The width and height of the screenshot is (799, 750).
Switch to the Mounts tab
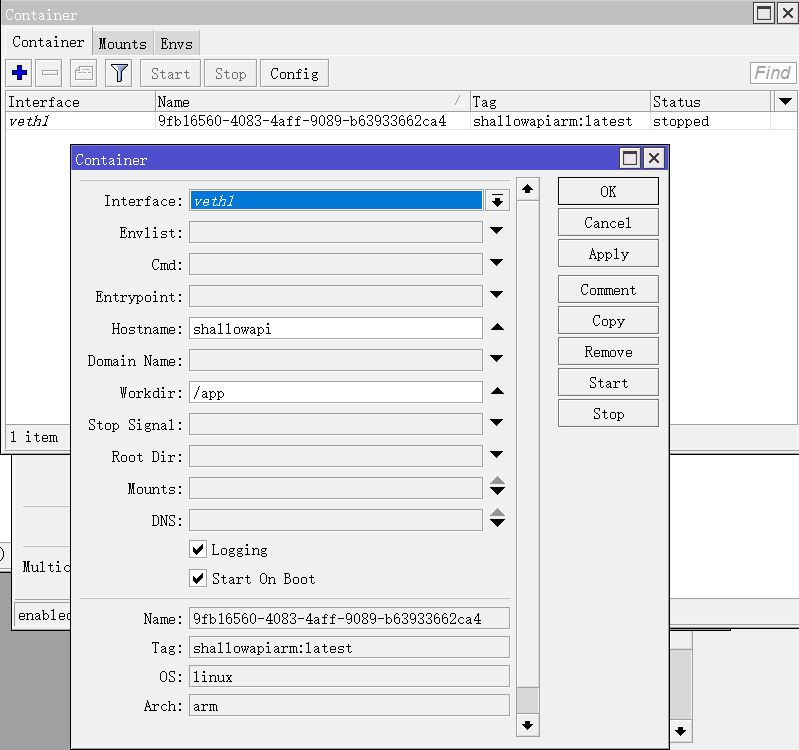(x=122, y=44)
